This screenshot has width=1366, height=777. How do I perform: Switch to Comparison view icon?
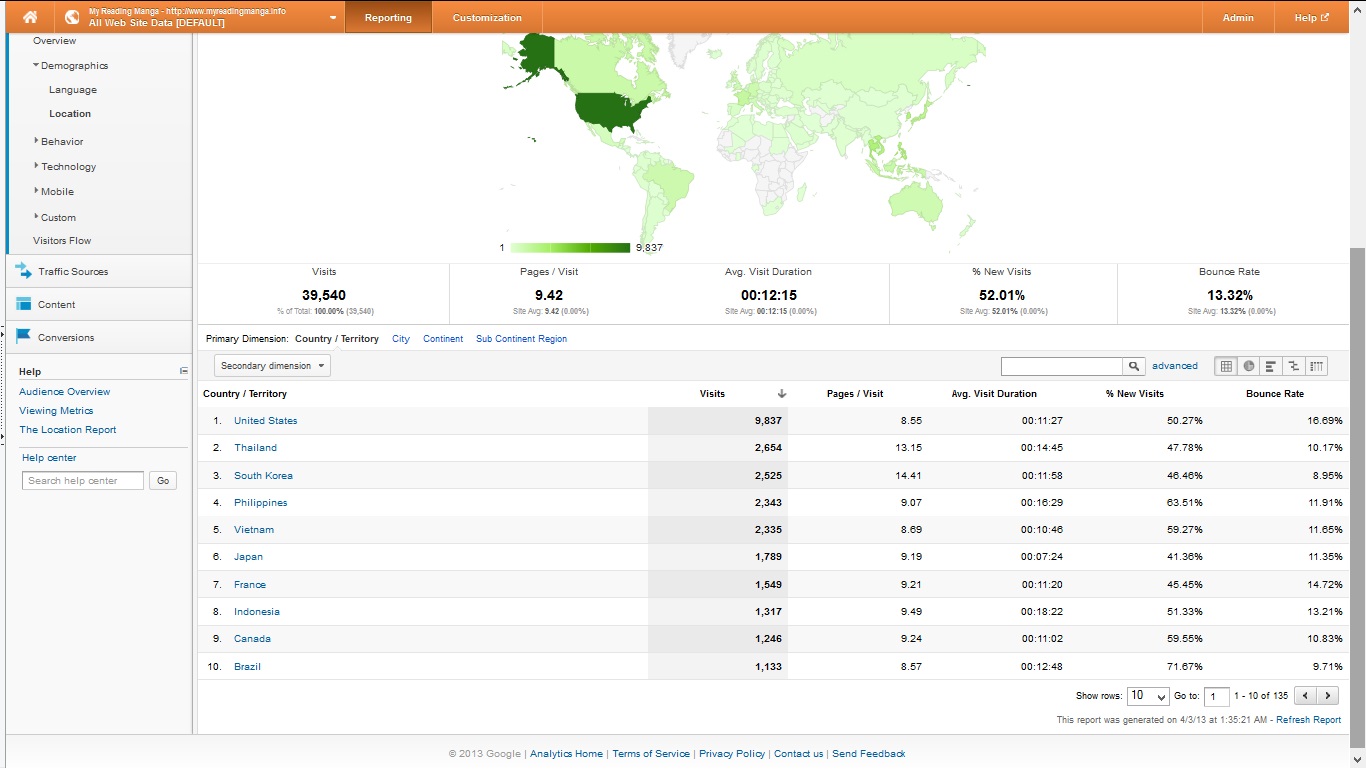point(1294,366)
